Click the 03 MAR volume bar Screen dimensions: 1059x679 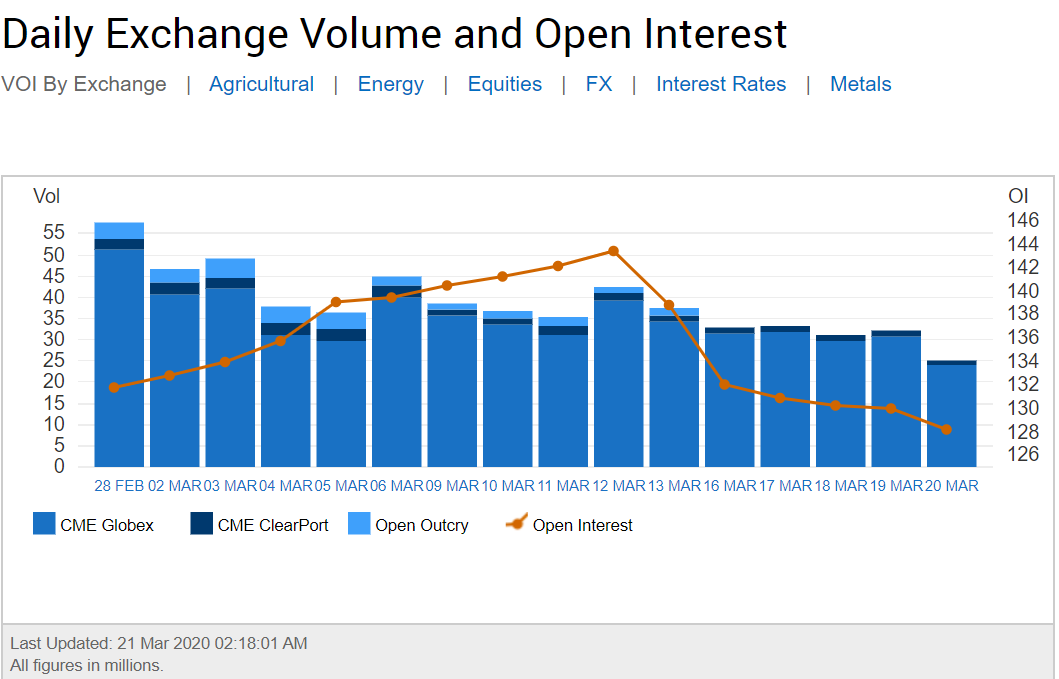pos(230,363)
